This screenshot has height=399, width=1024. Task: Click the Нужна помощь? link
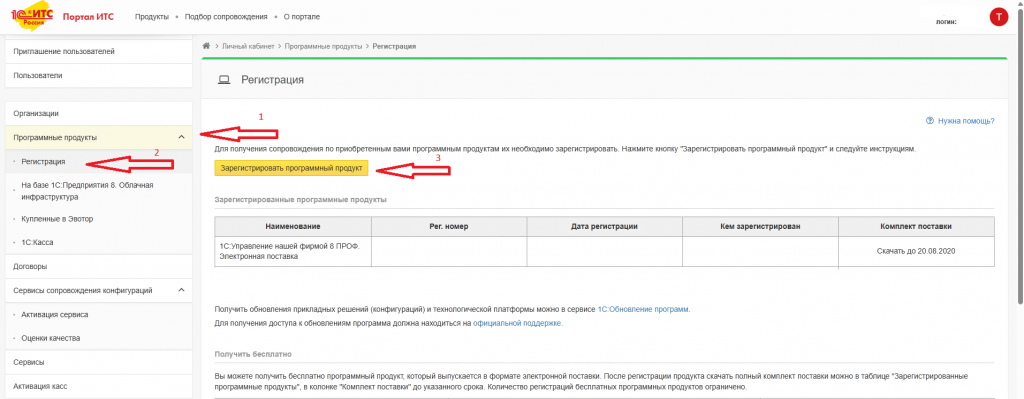tap(966, 121)
